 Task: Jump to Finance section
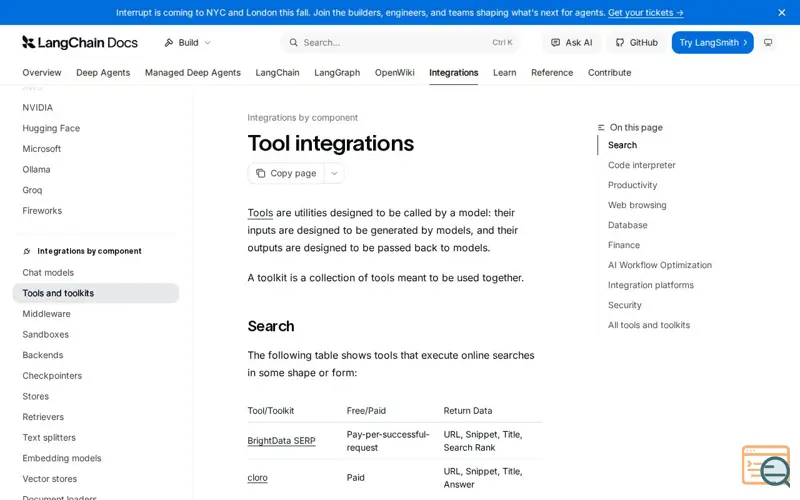coord(624,245)
